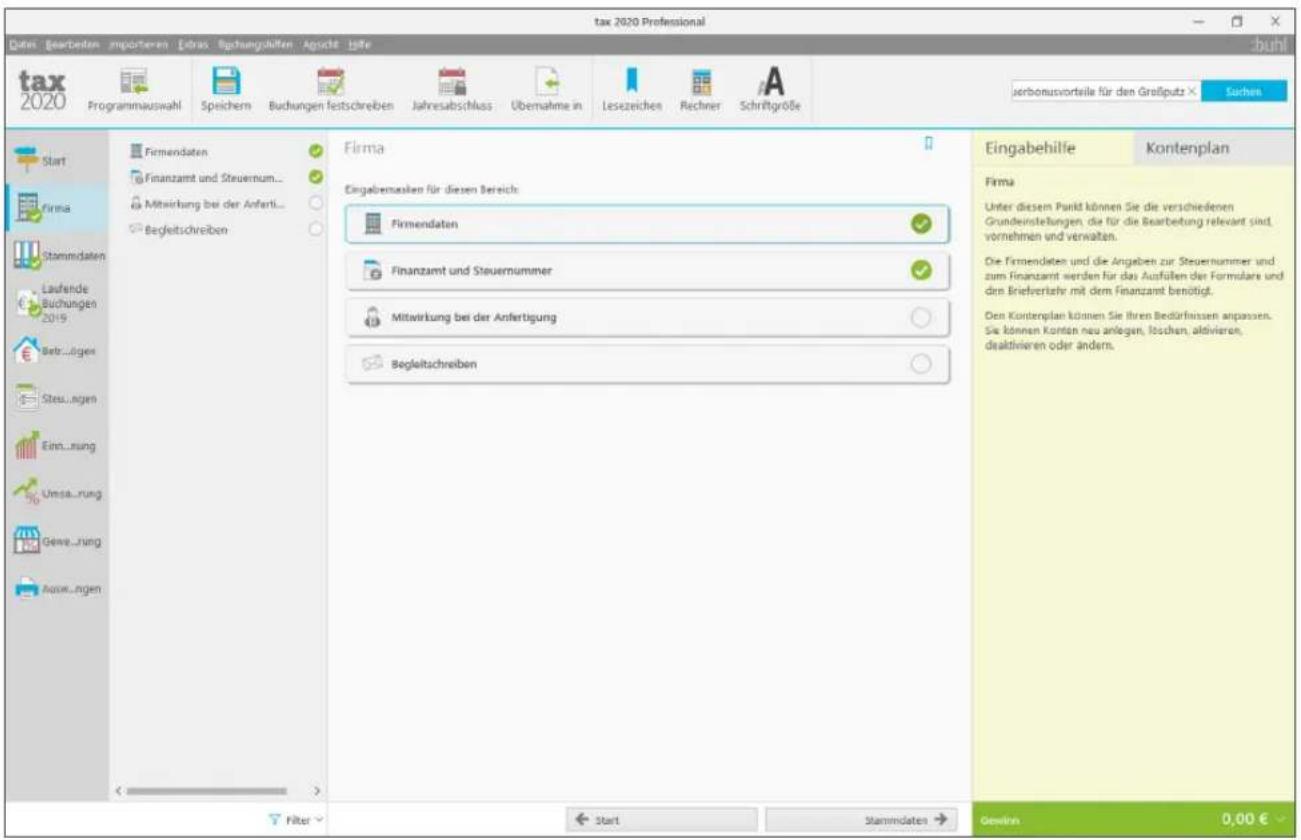Click the green check on the Firmendaten card
Screen dimensions: 1301x840
(x=922, y=226)
